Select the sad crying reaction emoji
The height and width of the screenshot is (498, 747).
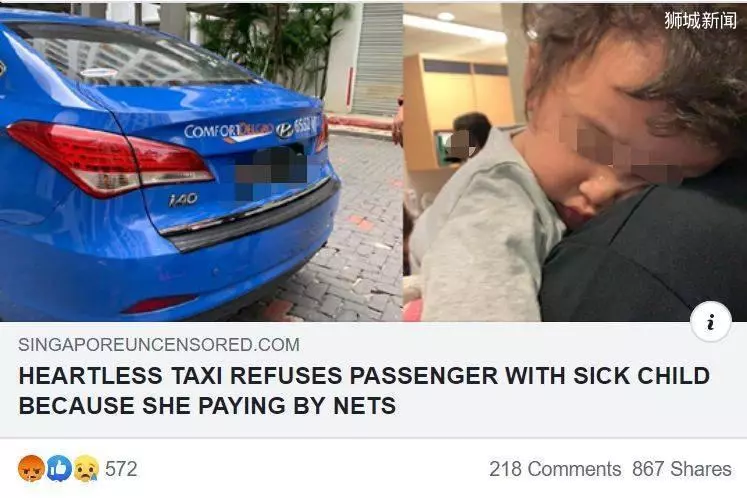[x=86, y=468]
